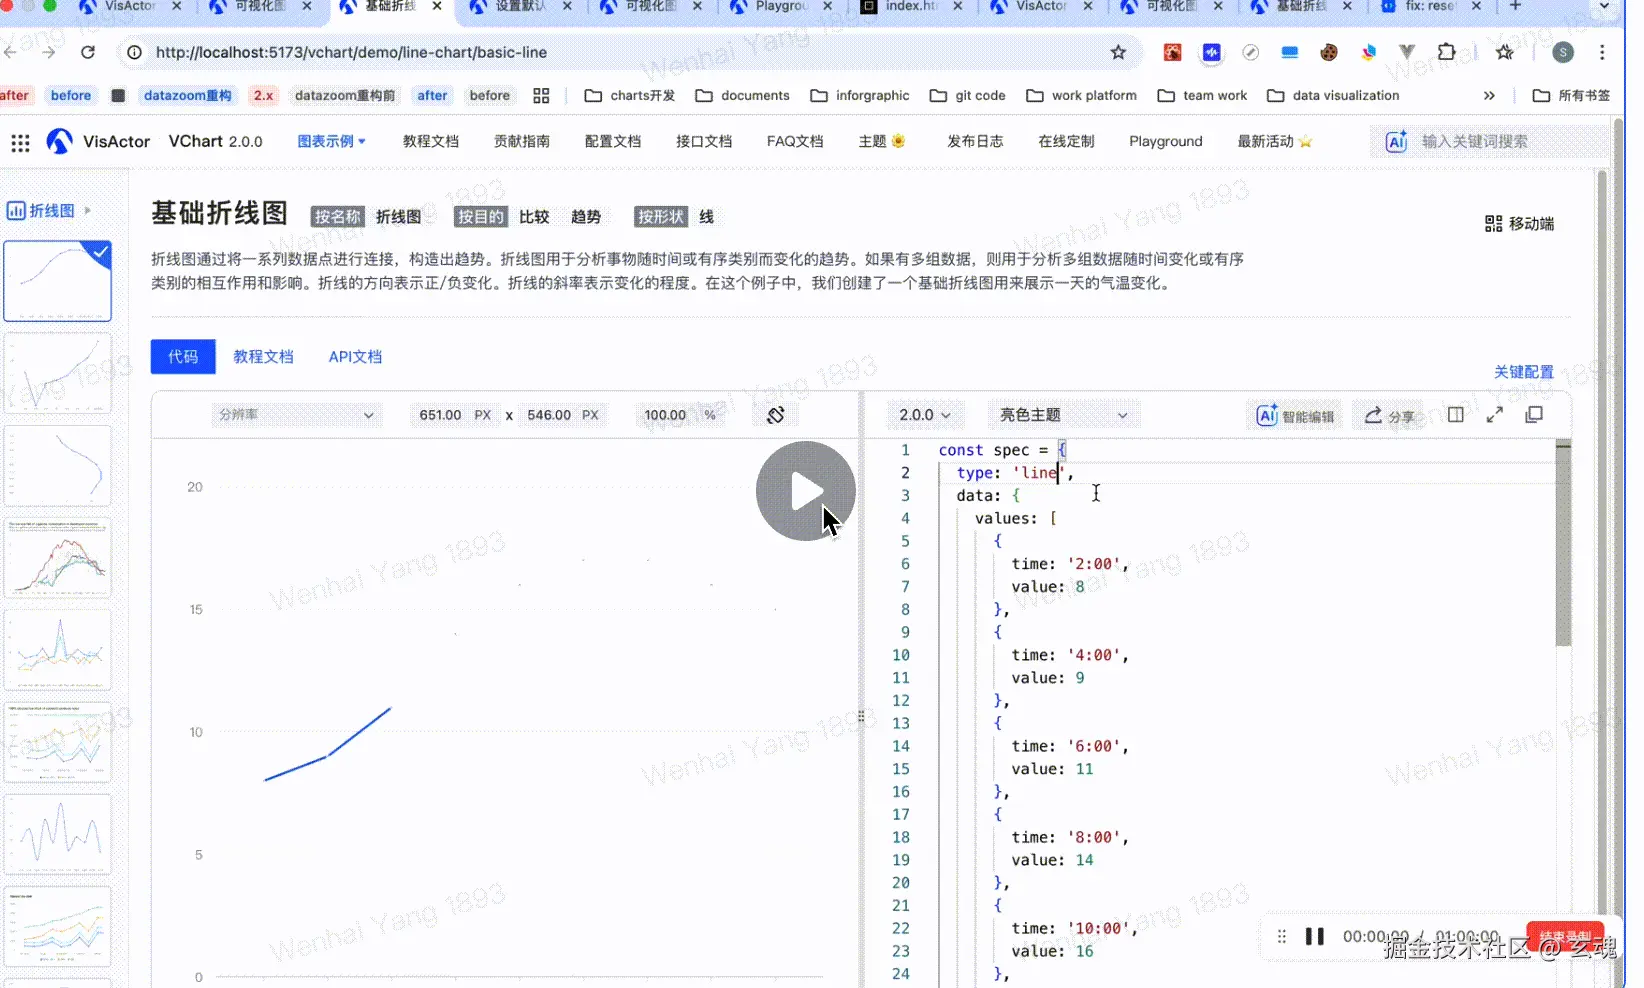This screenshot has height=988, width=1644.
Task: Open the cookie extension icon
Action: click(1329, 52)
